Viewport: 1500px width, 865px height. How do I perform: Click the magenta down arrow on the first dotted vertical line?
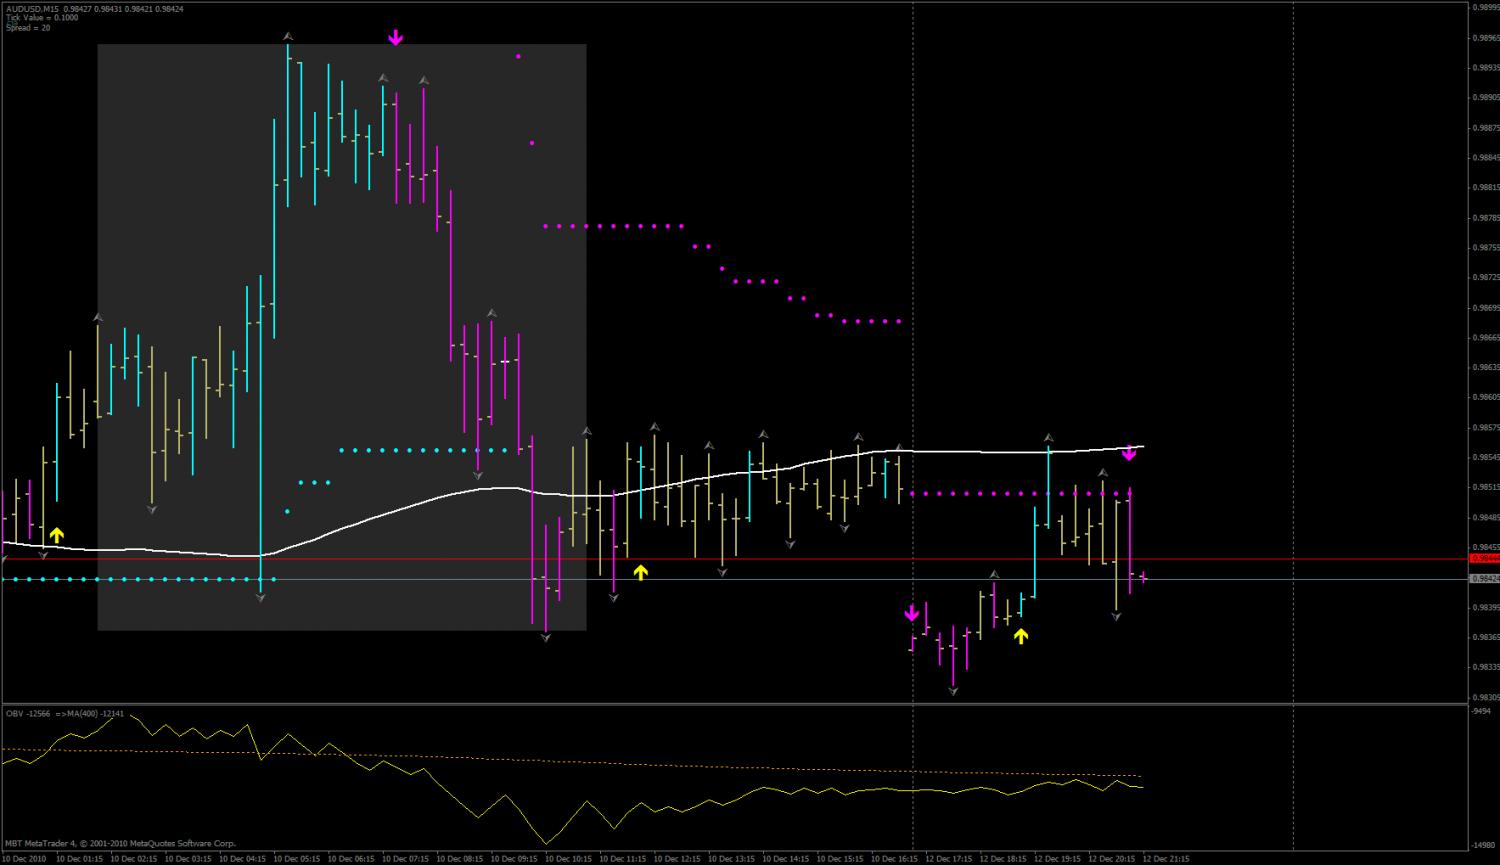(x=912, y=613)
